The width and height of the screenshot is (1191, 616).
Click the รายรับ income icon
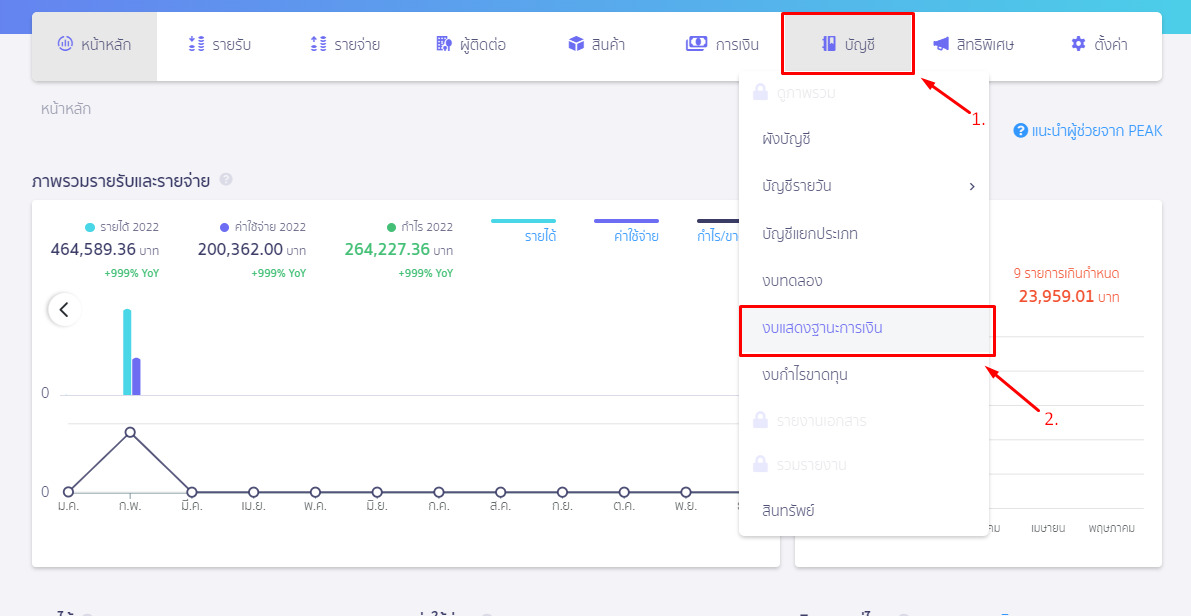point(197,44)
